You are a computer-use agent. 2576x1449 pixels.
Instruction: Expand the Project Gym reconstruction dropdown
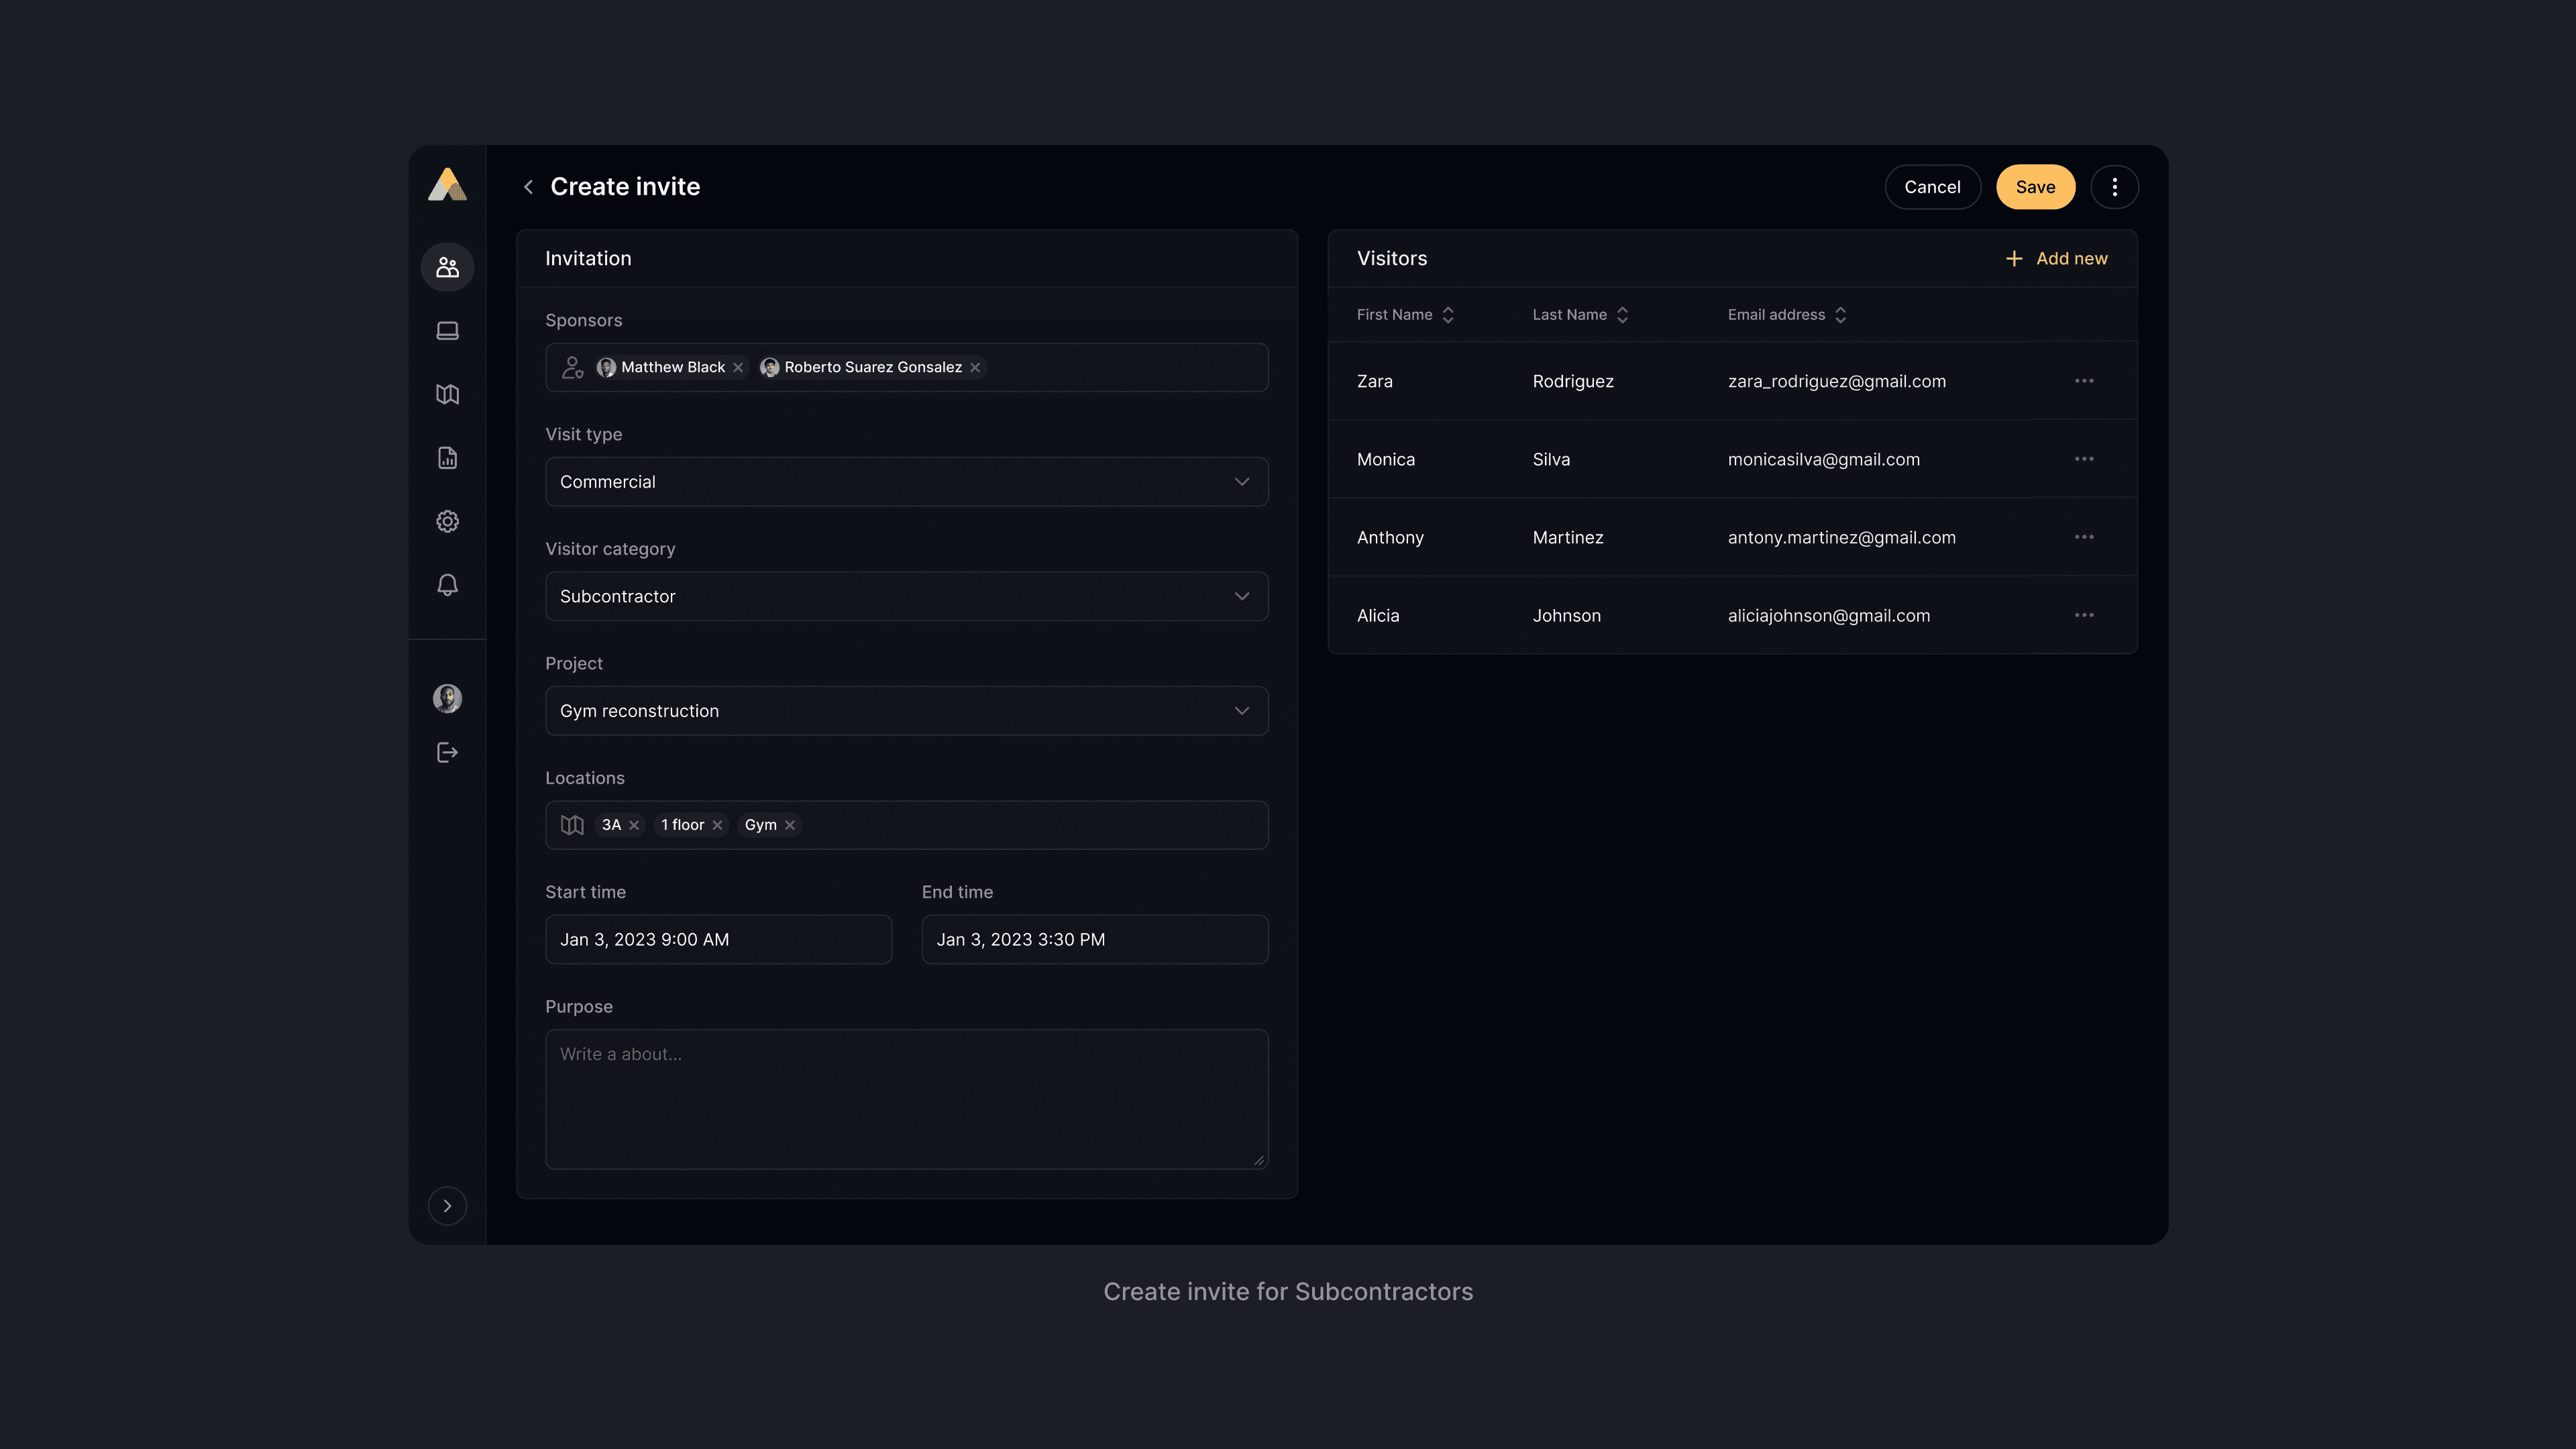906,711
